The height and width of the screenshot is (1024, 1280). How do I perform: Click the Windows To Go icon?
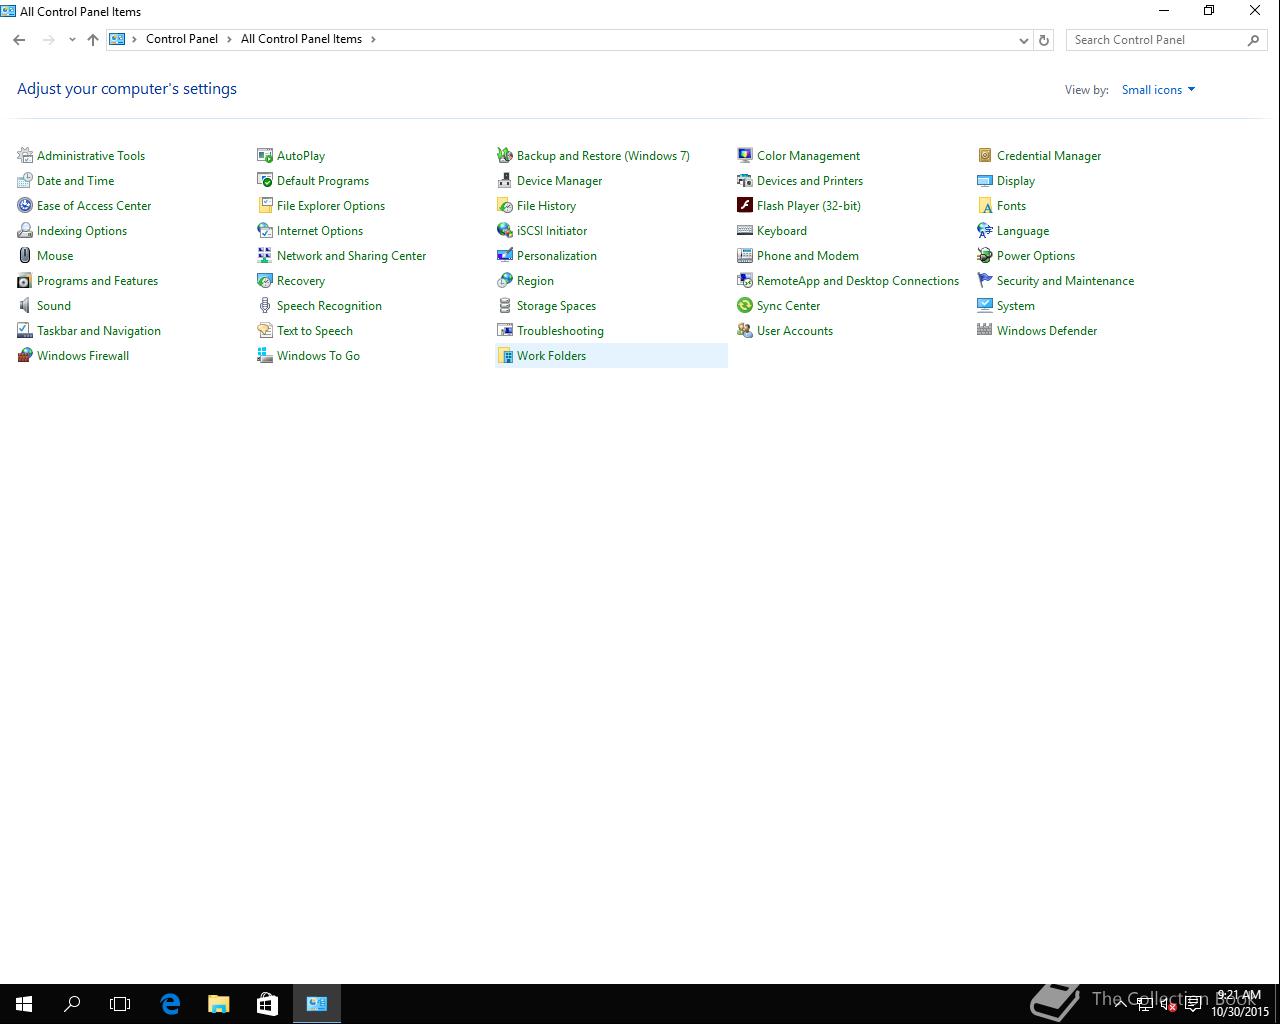pyautogui.click(x=265, y=355)
